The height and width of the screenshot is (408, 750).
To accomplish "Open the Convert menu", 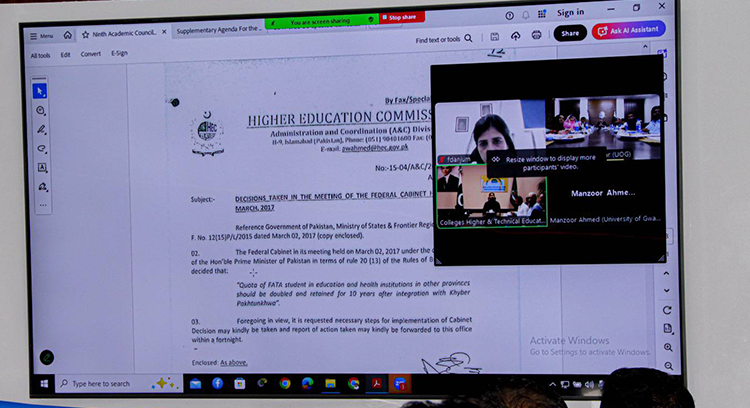I will 91,54.
